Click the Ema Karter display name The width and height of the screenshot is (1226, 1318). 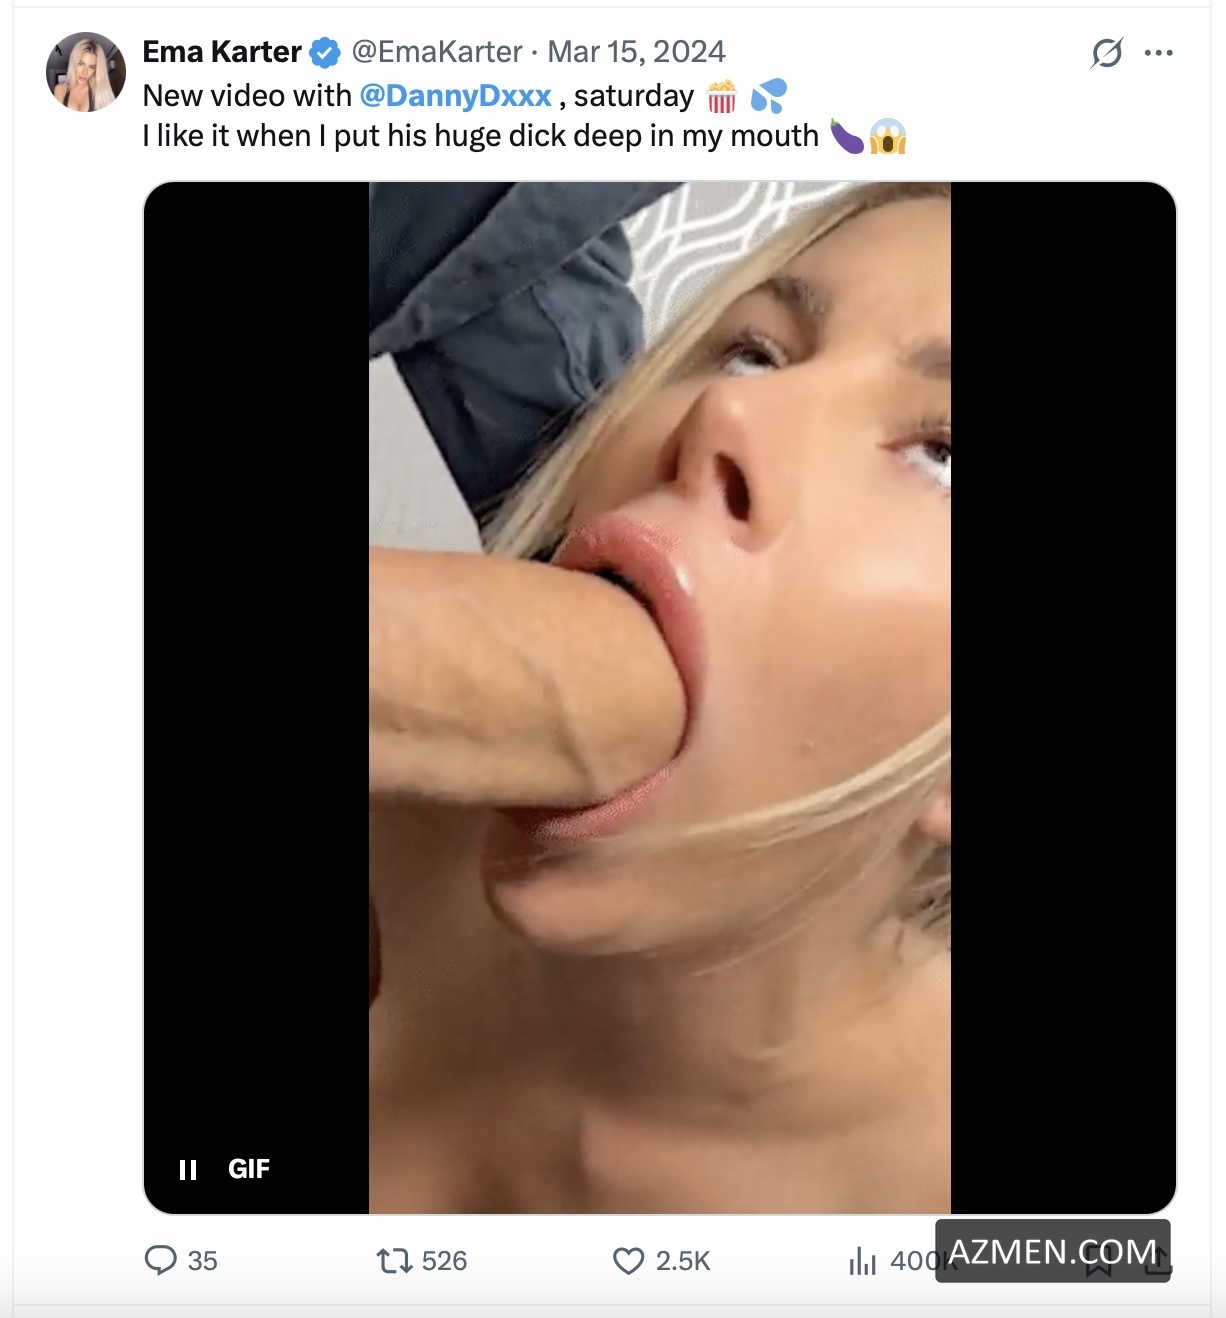222,52
